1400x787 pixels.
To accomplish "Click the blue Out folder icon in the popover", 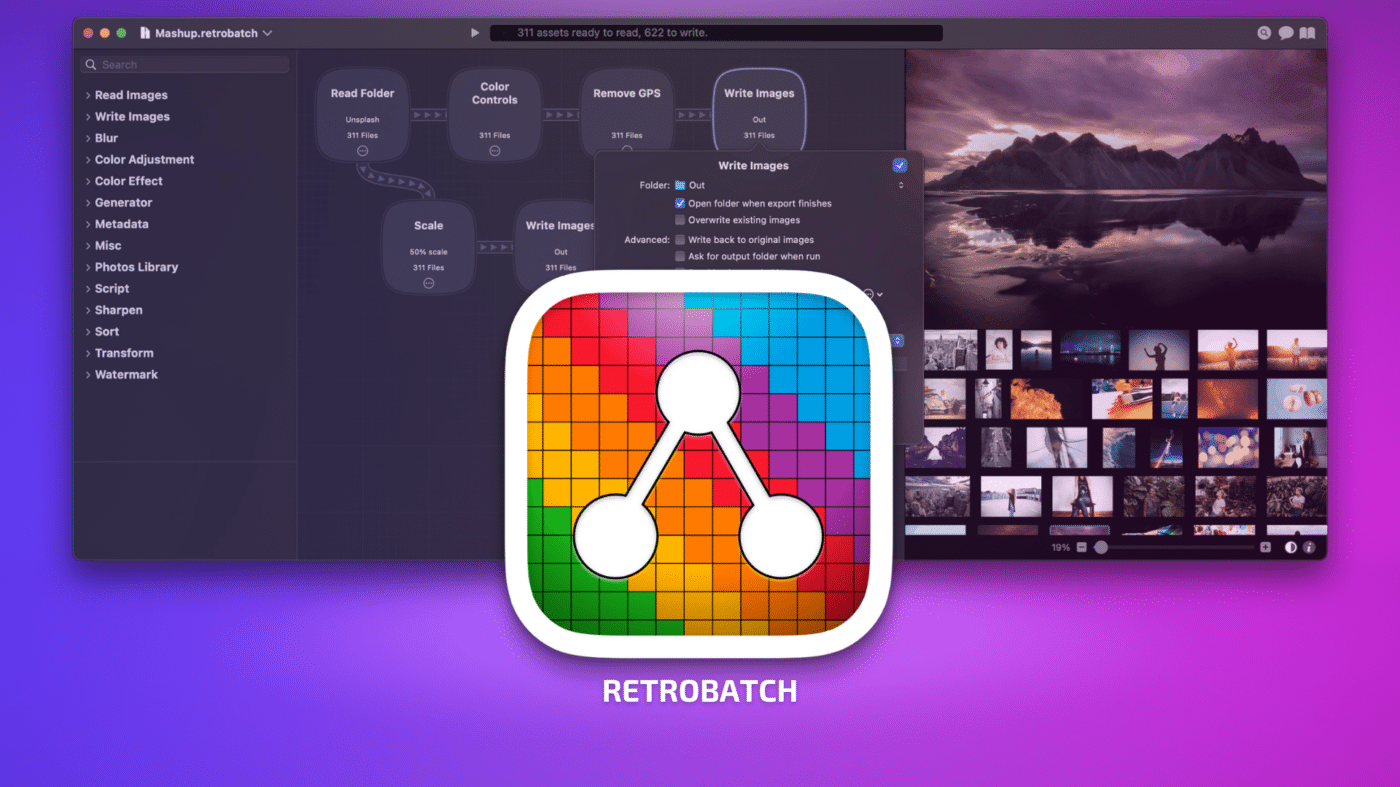I will (x=681, y=184).
